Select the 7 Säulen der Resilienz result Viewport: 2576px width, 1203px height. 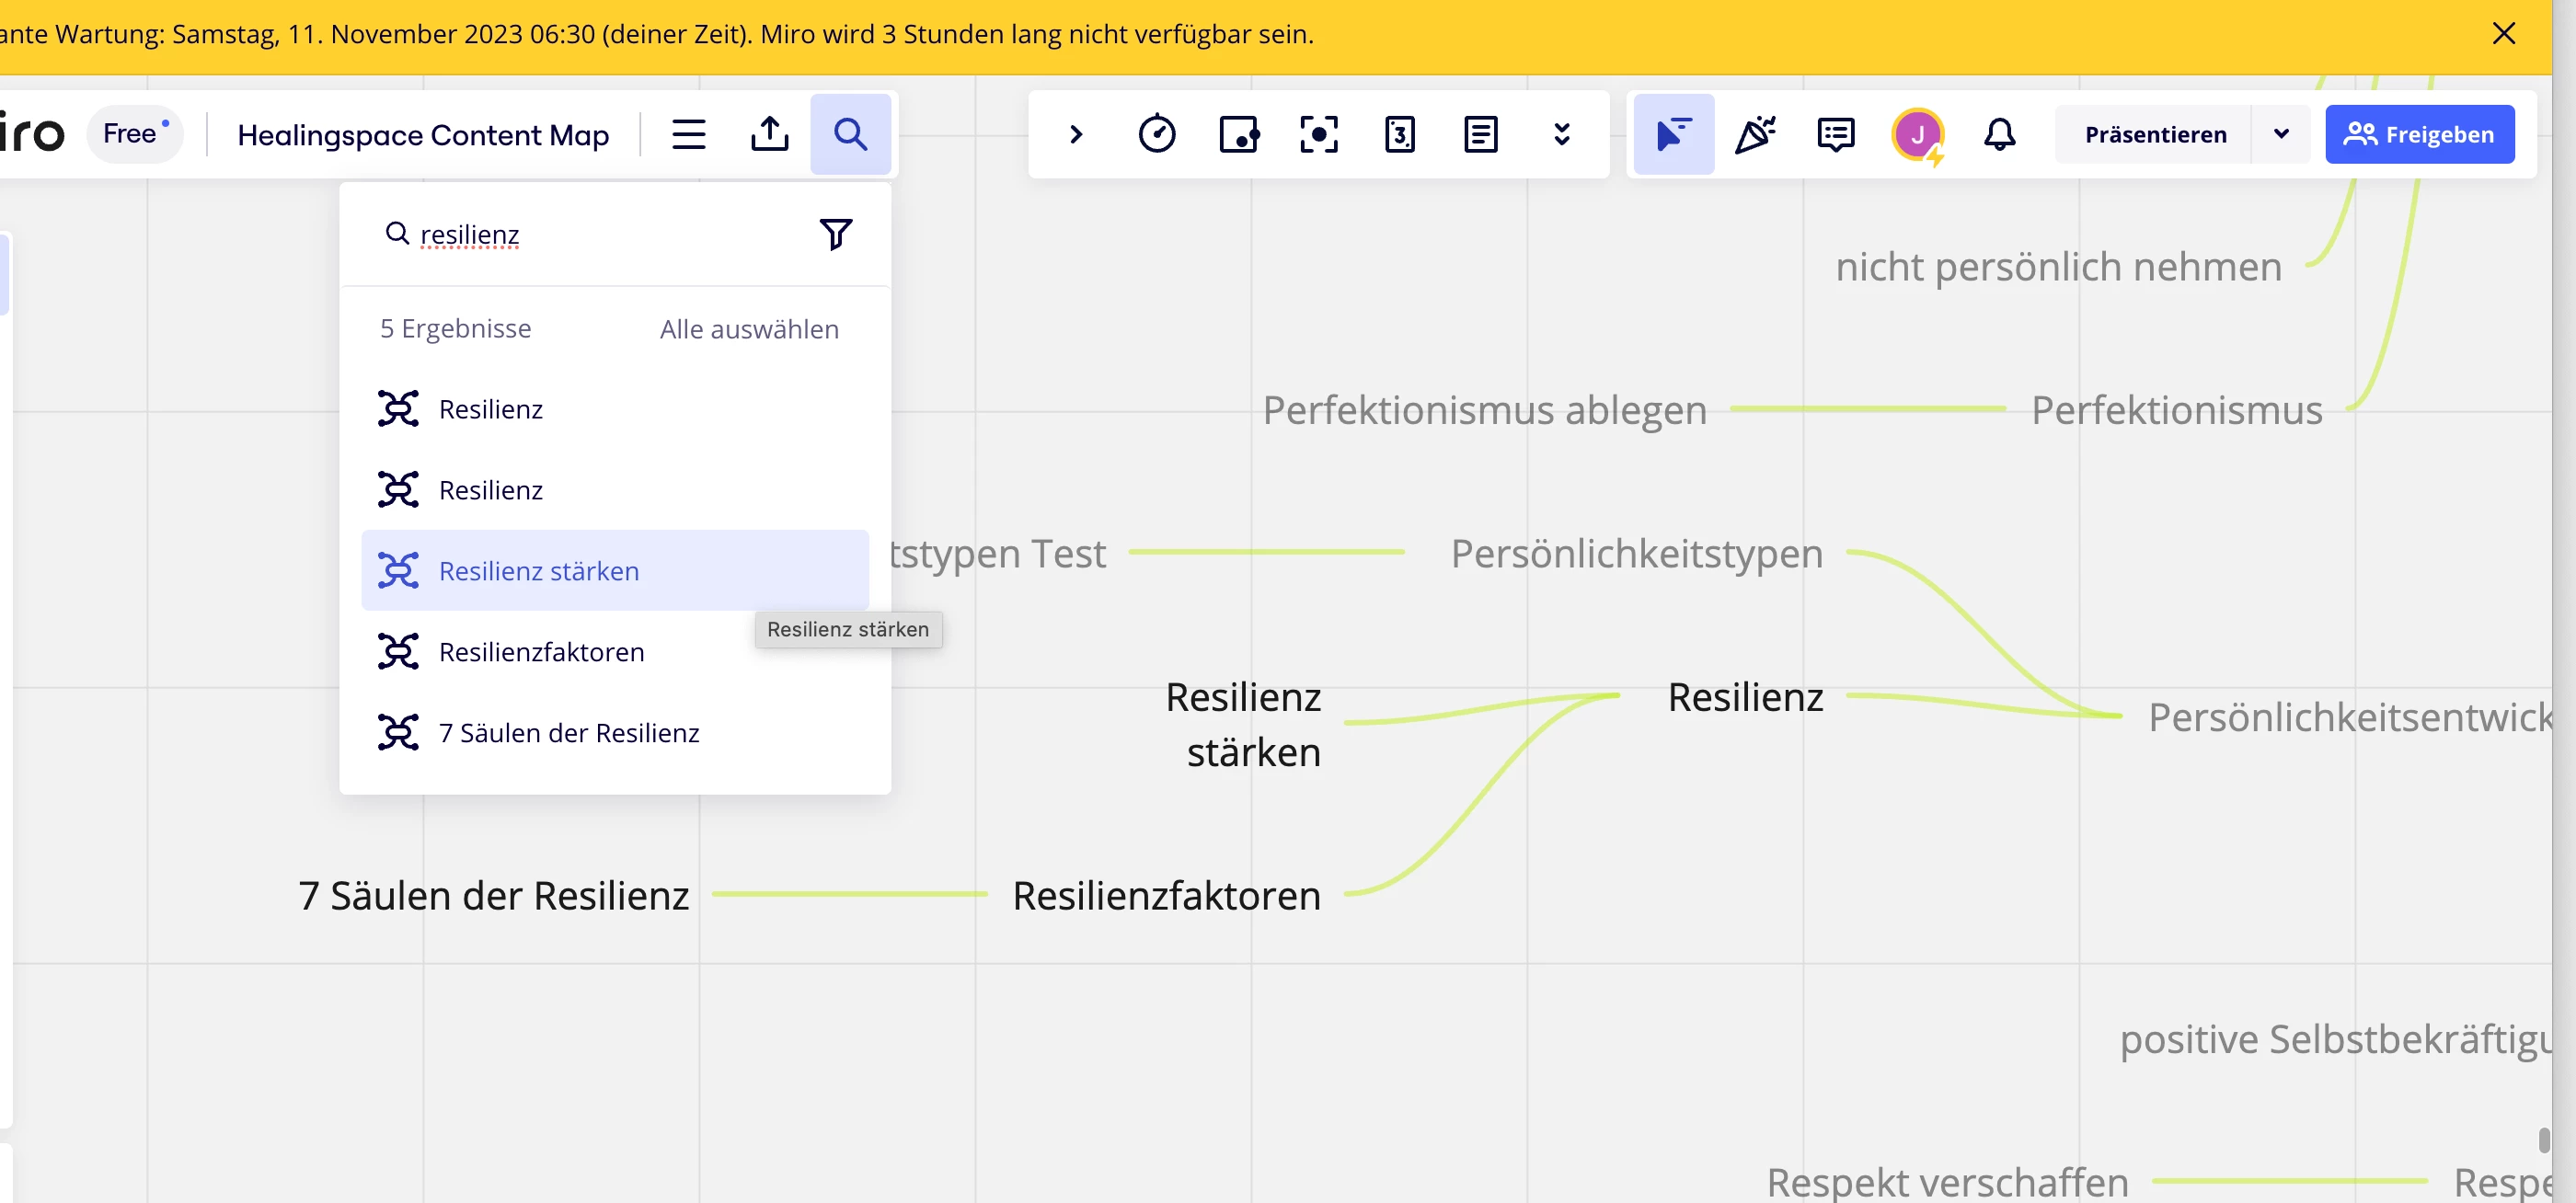(614, 733)
